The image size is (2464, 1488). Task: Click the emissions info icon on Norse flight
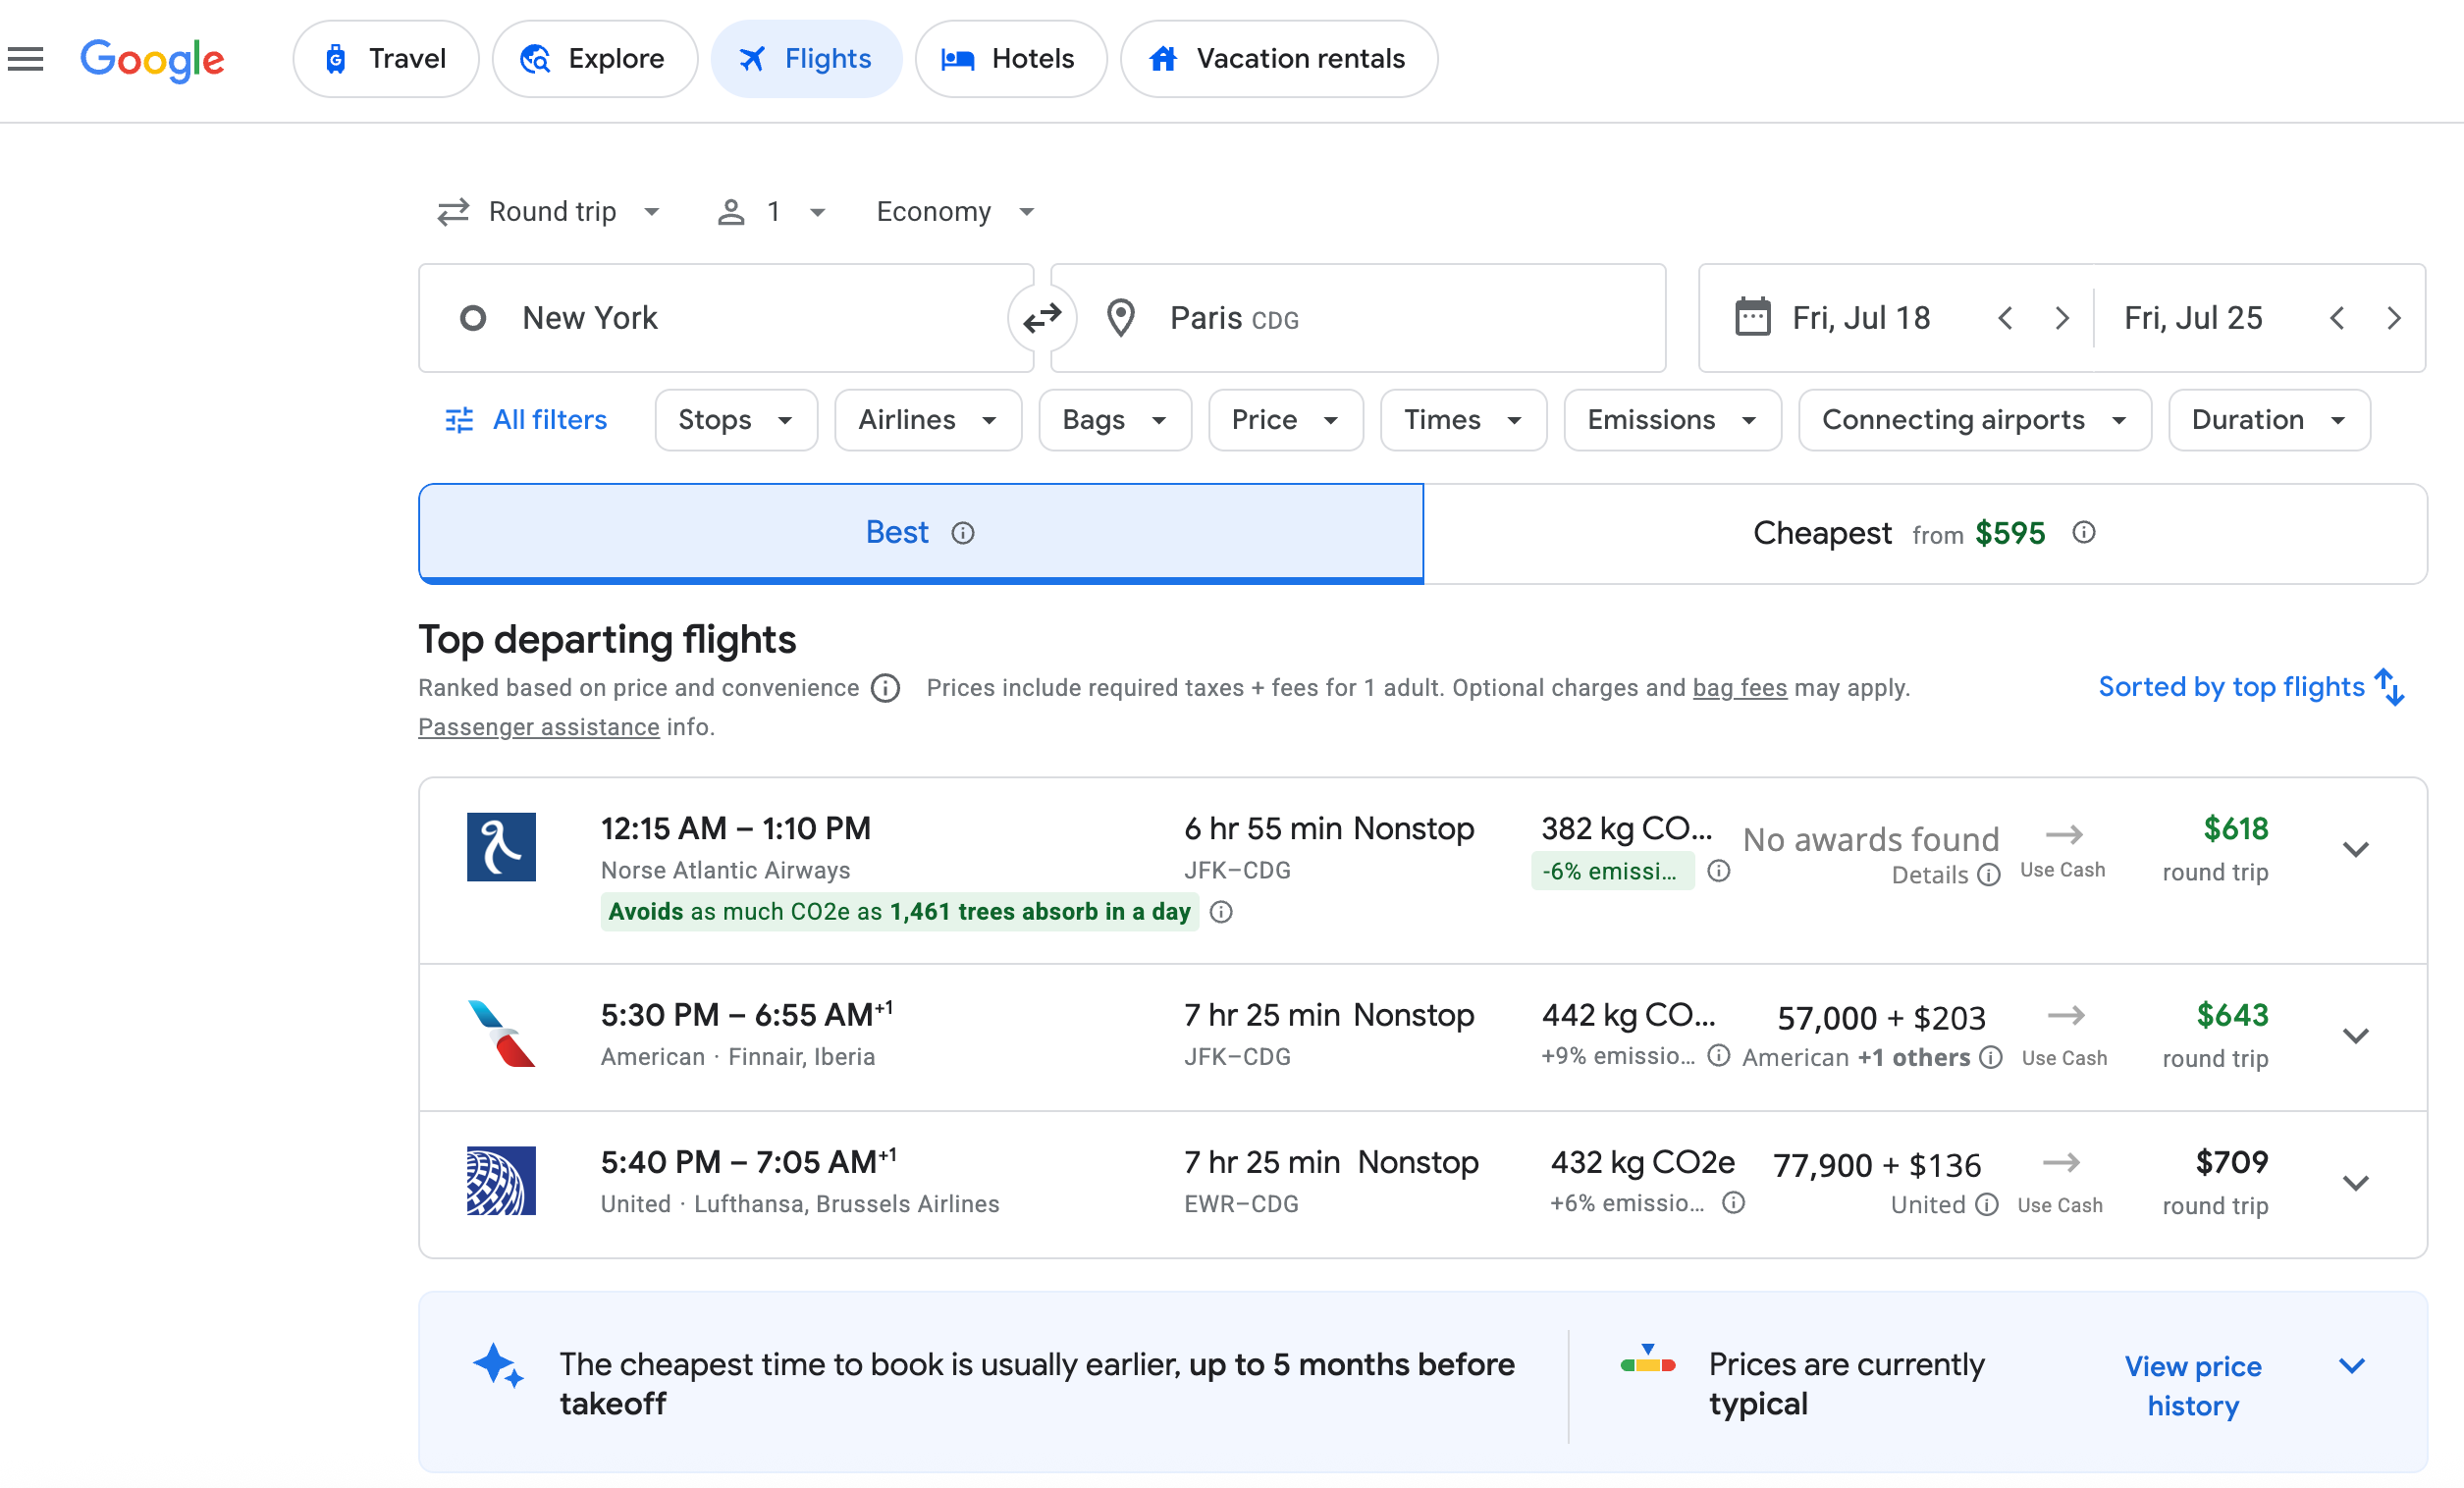pos(1719,871)
